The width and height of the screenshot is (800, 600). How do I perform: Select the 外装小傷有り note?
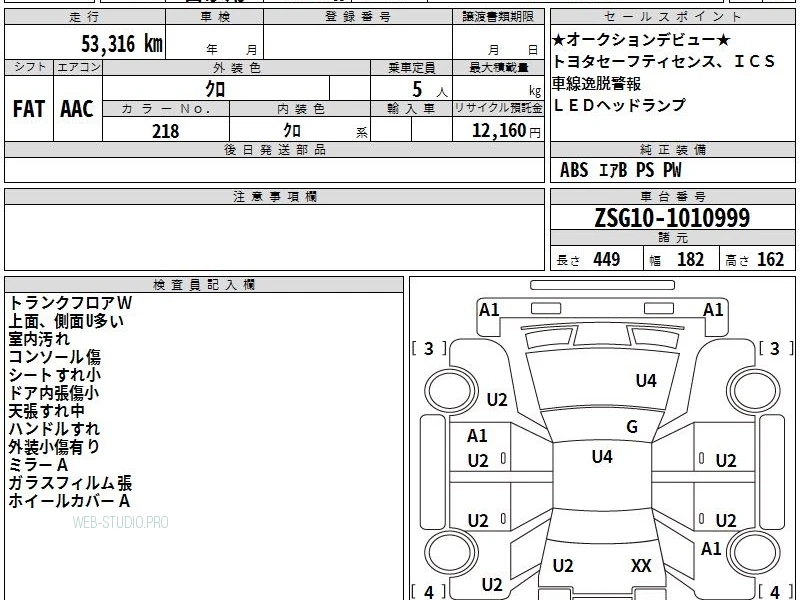click(x=54, y=446)
